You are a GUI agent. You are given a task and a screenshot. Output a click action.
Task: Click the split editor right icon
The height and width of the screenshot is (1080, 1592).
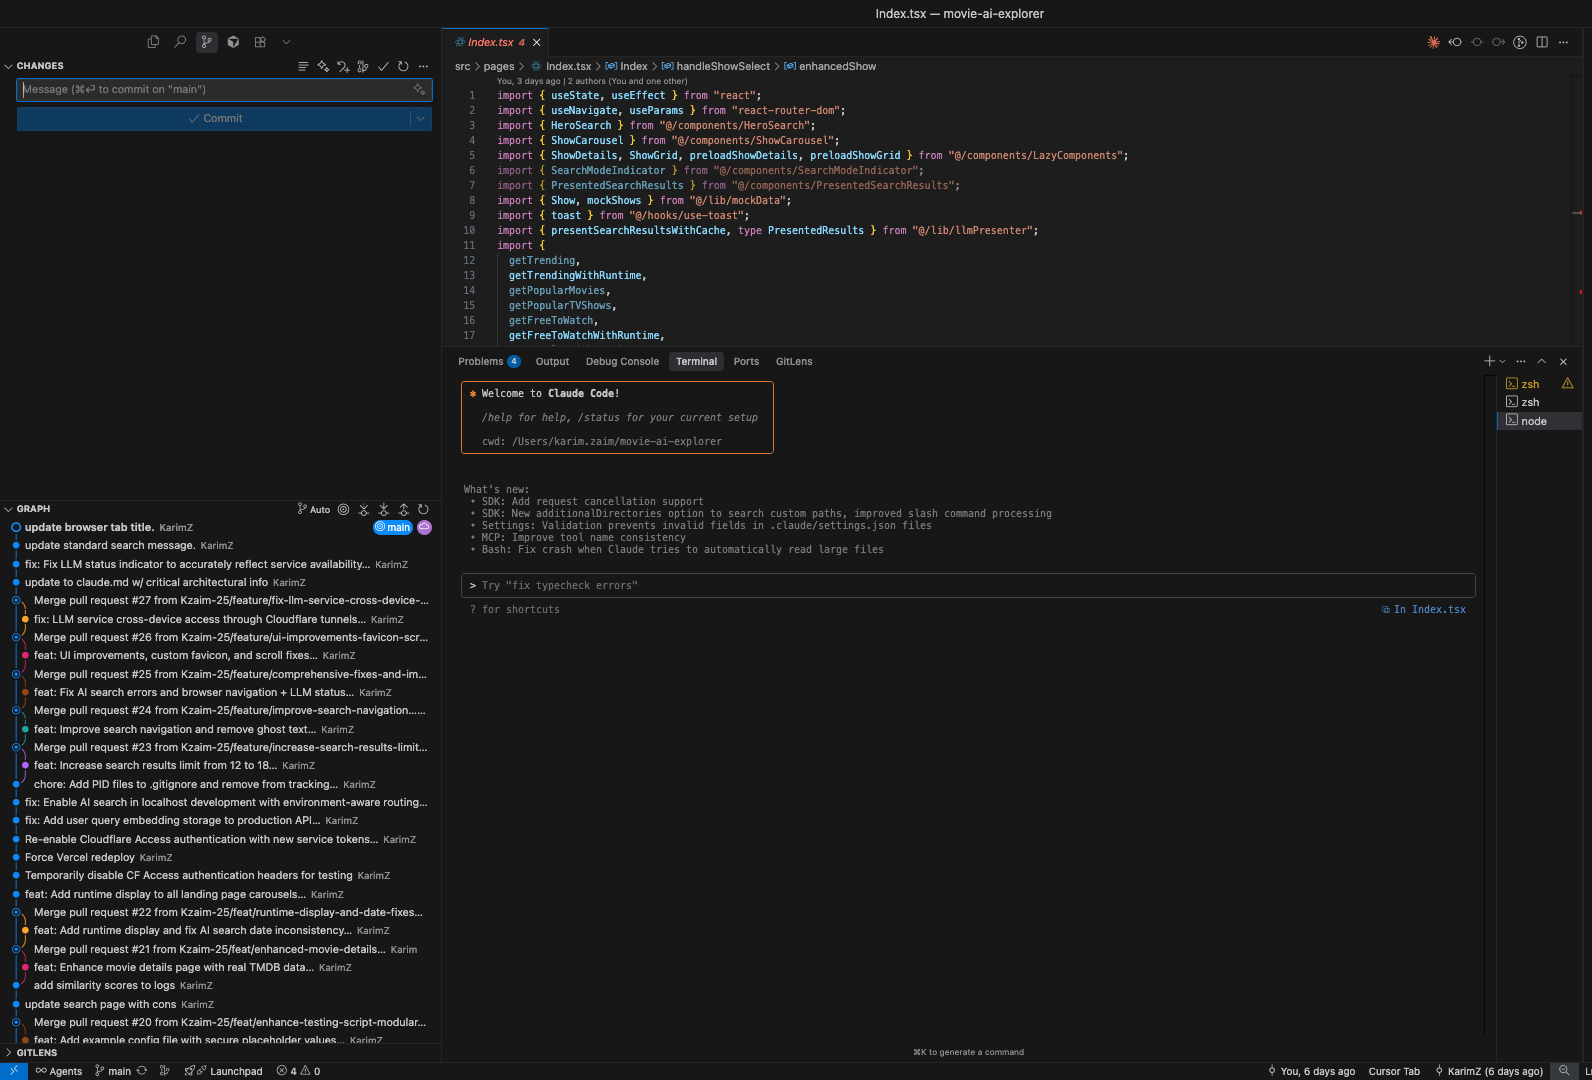tap(1542, 42)
